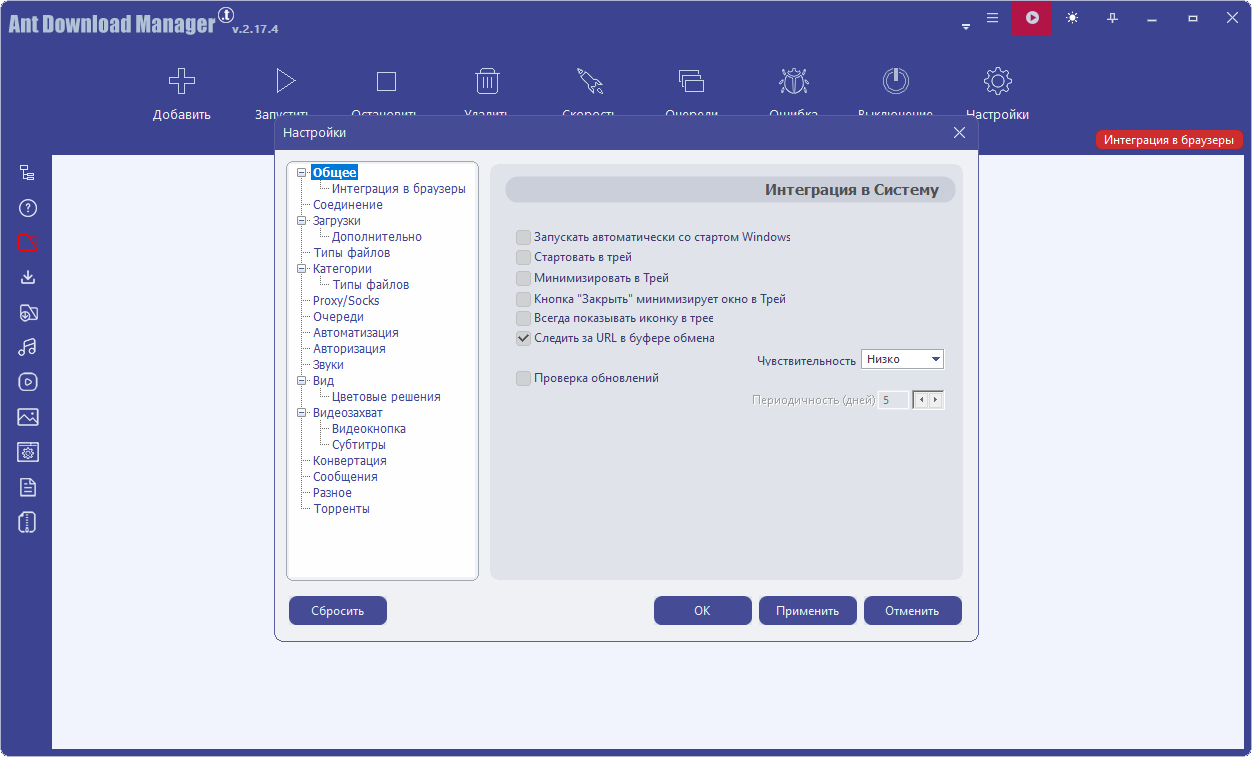The height and width of the screenshot is (757, 1252).
Task: Open the Очереди queues icon
Action: 691,81
